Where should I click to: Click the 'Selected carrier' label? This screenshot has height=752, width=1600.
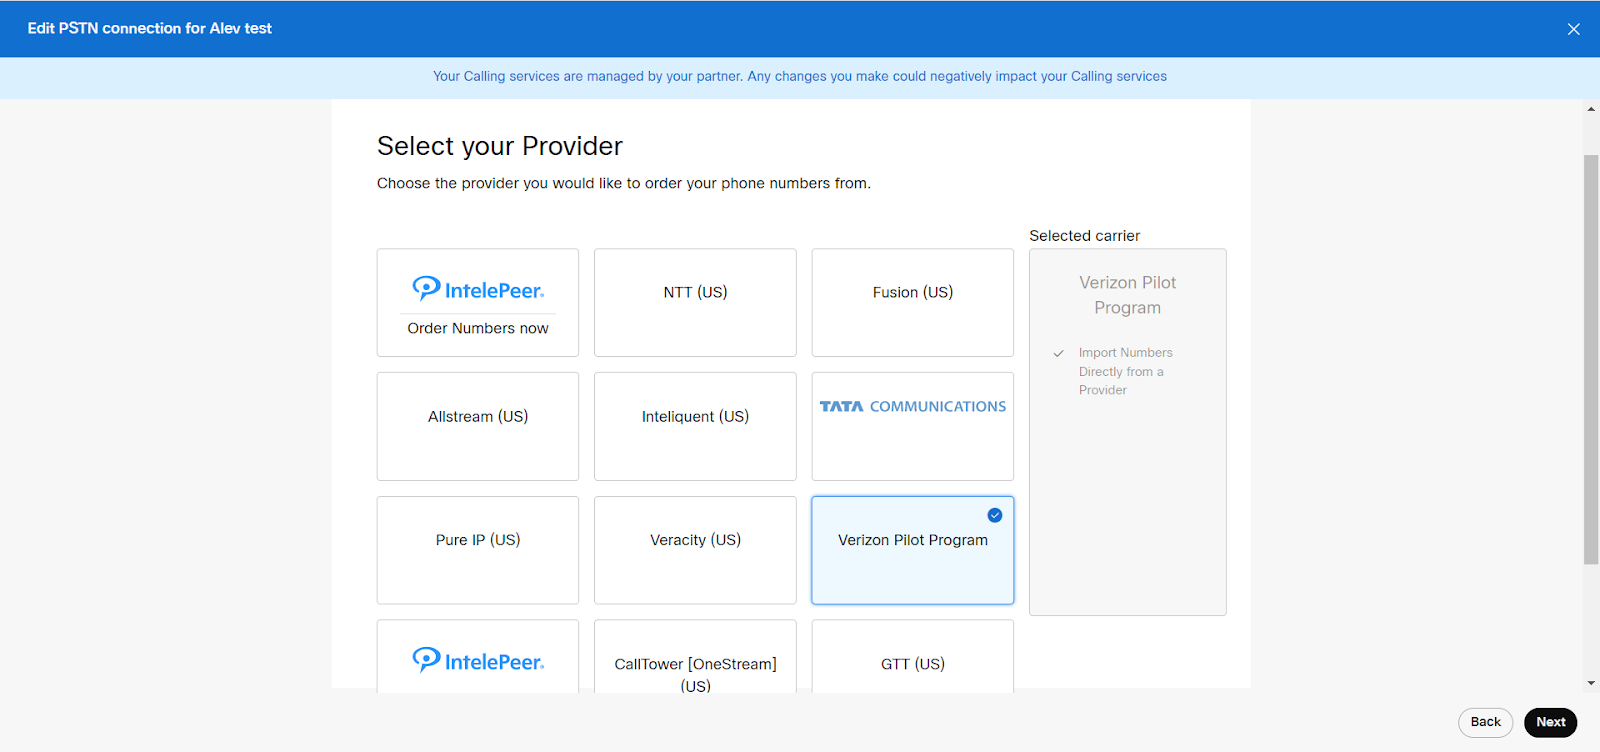[1085, 236]
